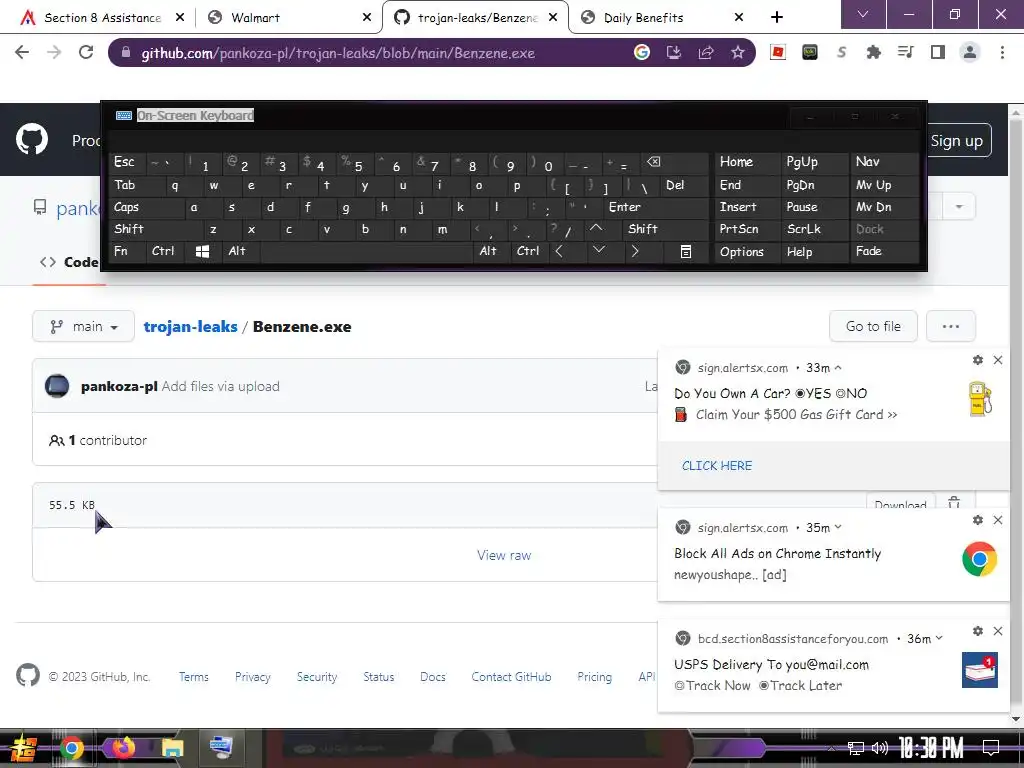
Task: Toggle left Alt key on on-screen keyboard
Action: point(241,251)
